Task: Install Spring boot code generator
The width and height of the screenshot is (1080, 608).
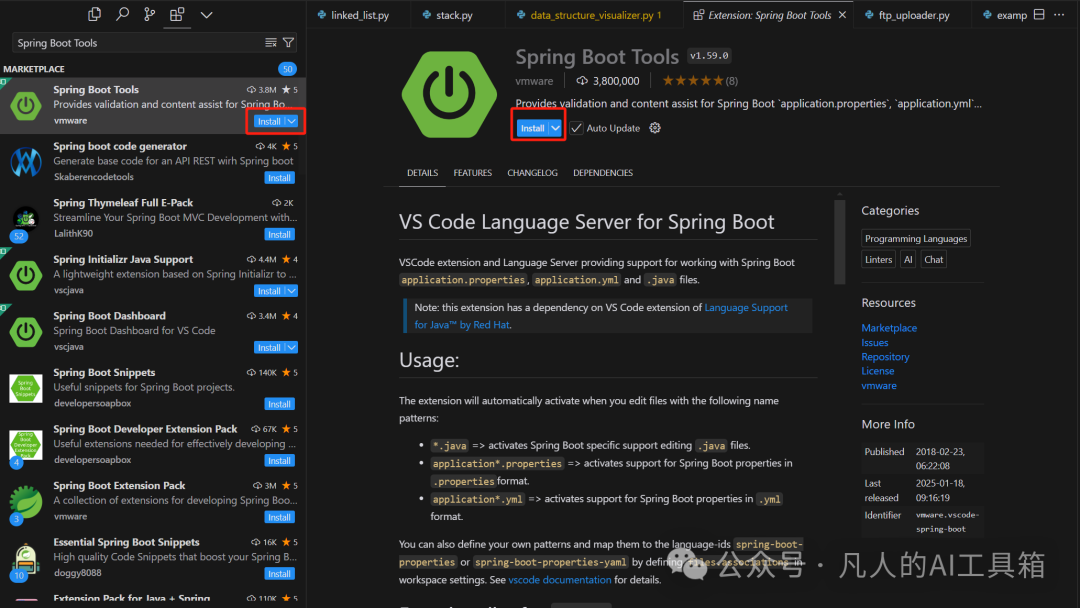Action: 279,178
